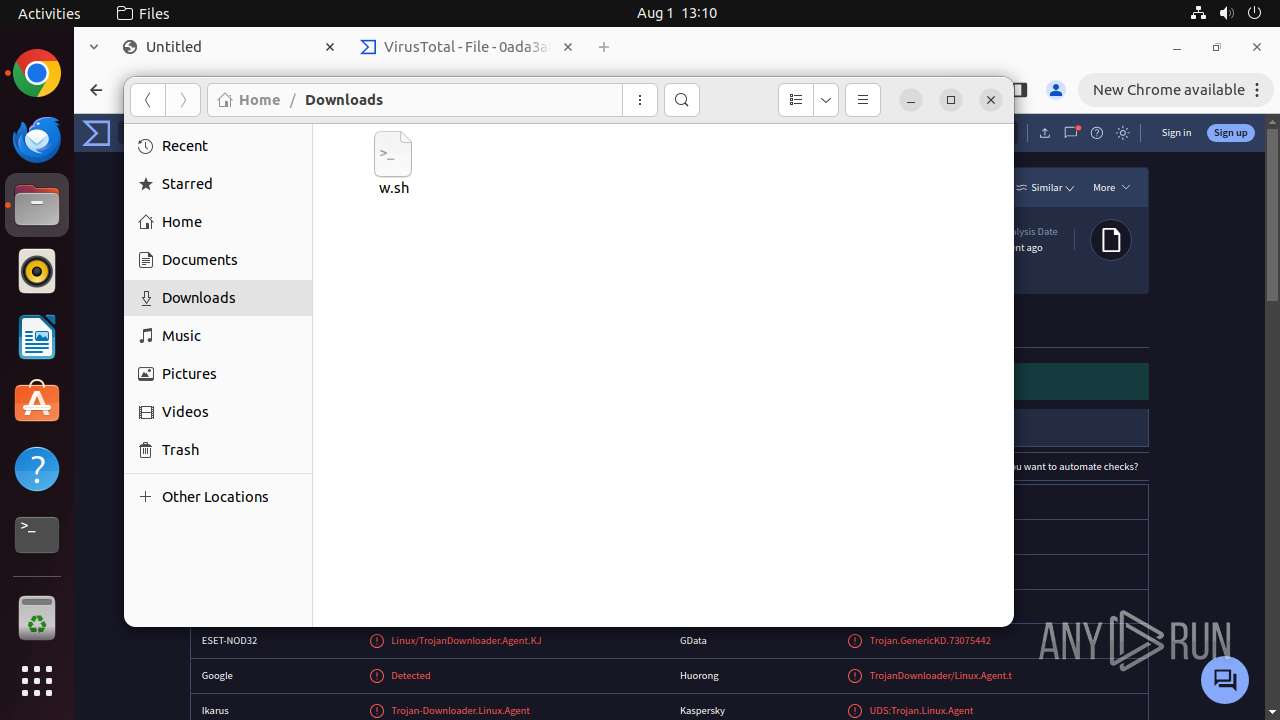Show Applications grid in the dock
Screen dimensions: 1280x720
(37, 681)
